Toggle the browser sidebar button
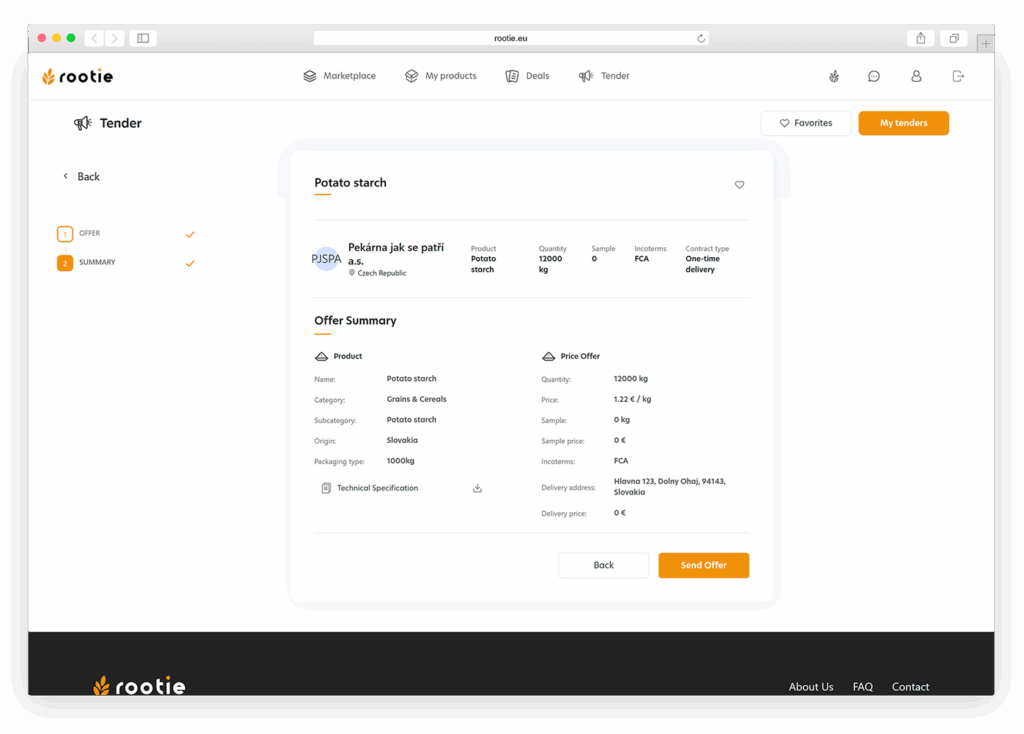The width and height of the screenshot is (1024, 734). click(x=143, y=38)
